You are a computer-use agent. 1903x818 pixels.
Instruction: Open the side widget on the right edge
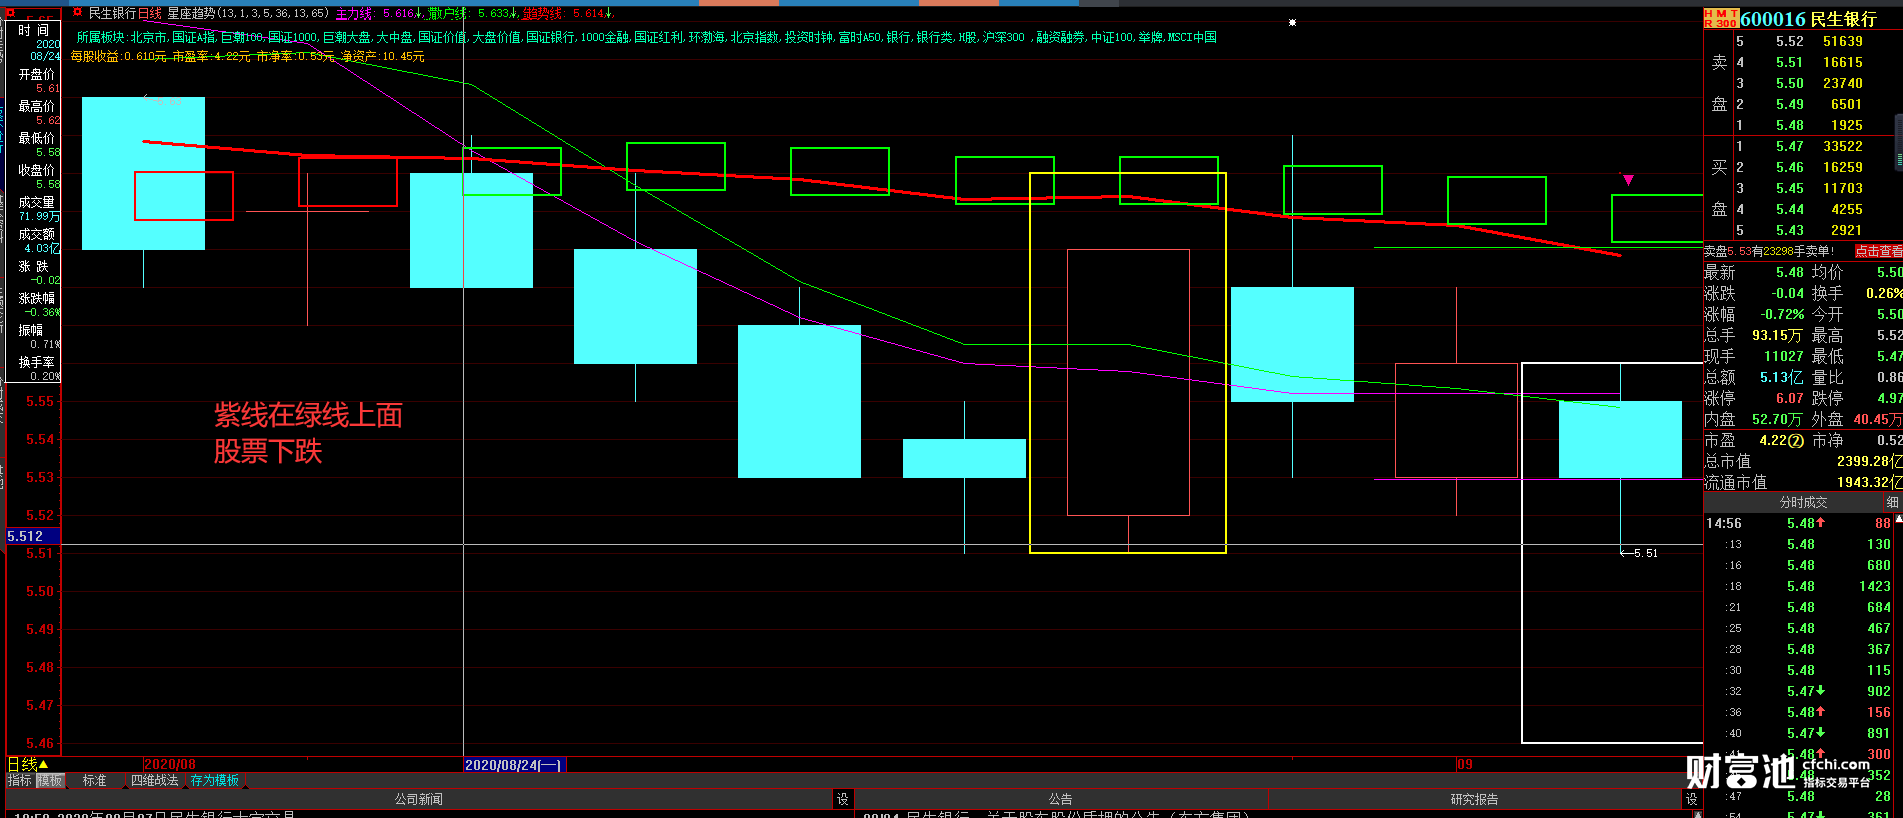(1898, 142)
